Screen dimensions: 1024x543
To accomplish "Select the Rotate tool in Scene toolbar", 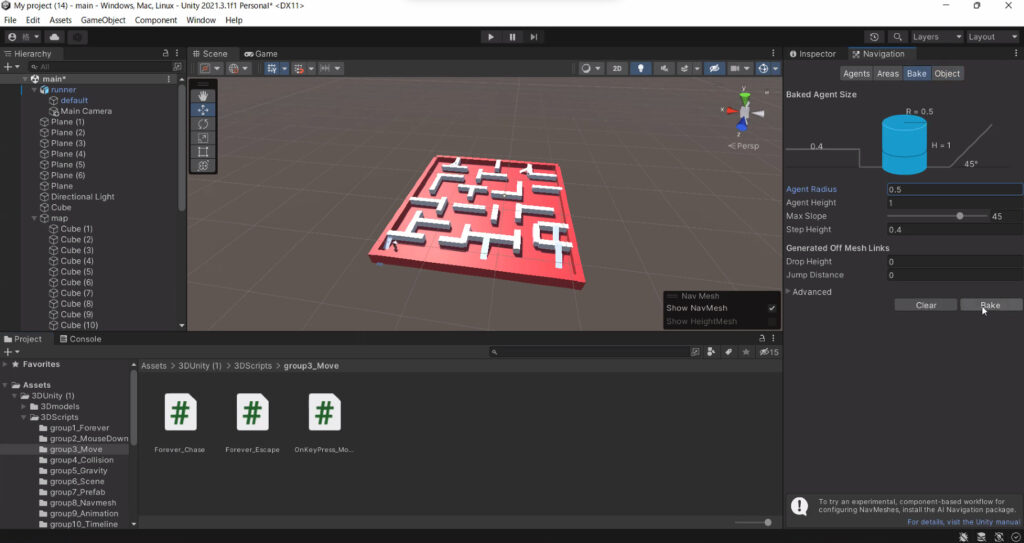I will click(203, 124).
